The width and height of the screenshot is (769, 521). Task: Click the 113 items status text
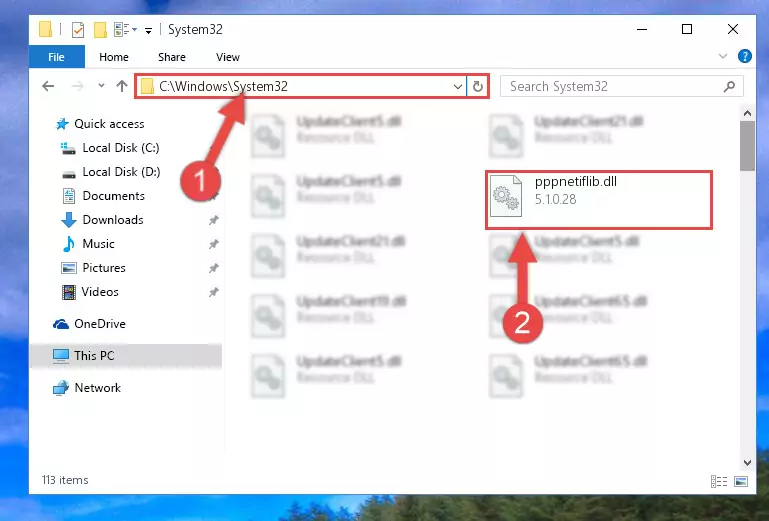tap(65, 480)
